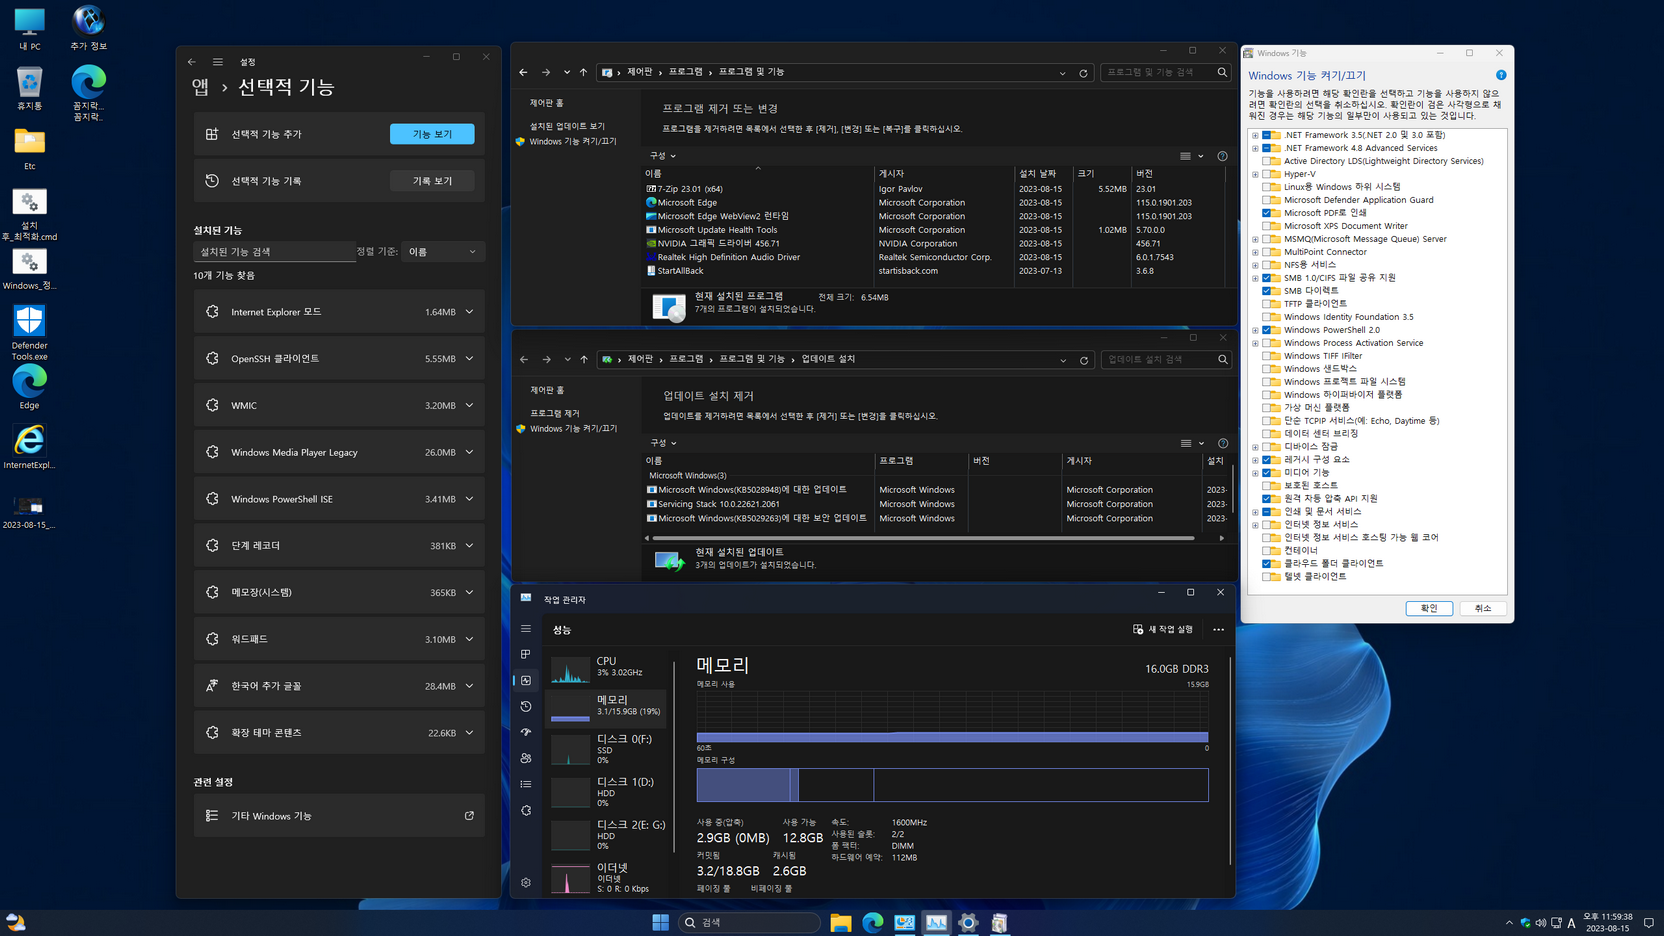Click 설치된 기능 검색 input field
The height and width of the screenshot is (936, 1664).
pos(274,252)
